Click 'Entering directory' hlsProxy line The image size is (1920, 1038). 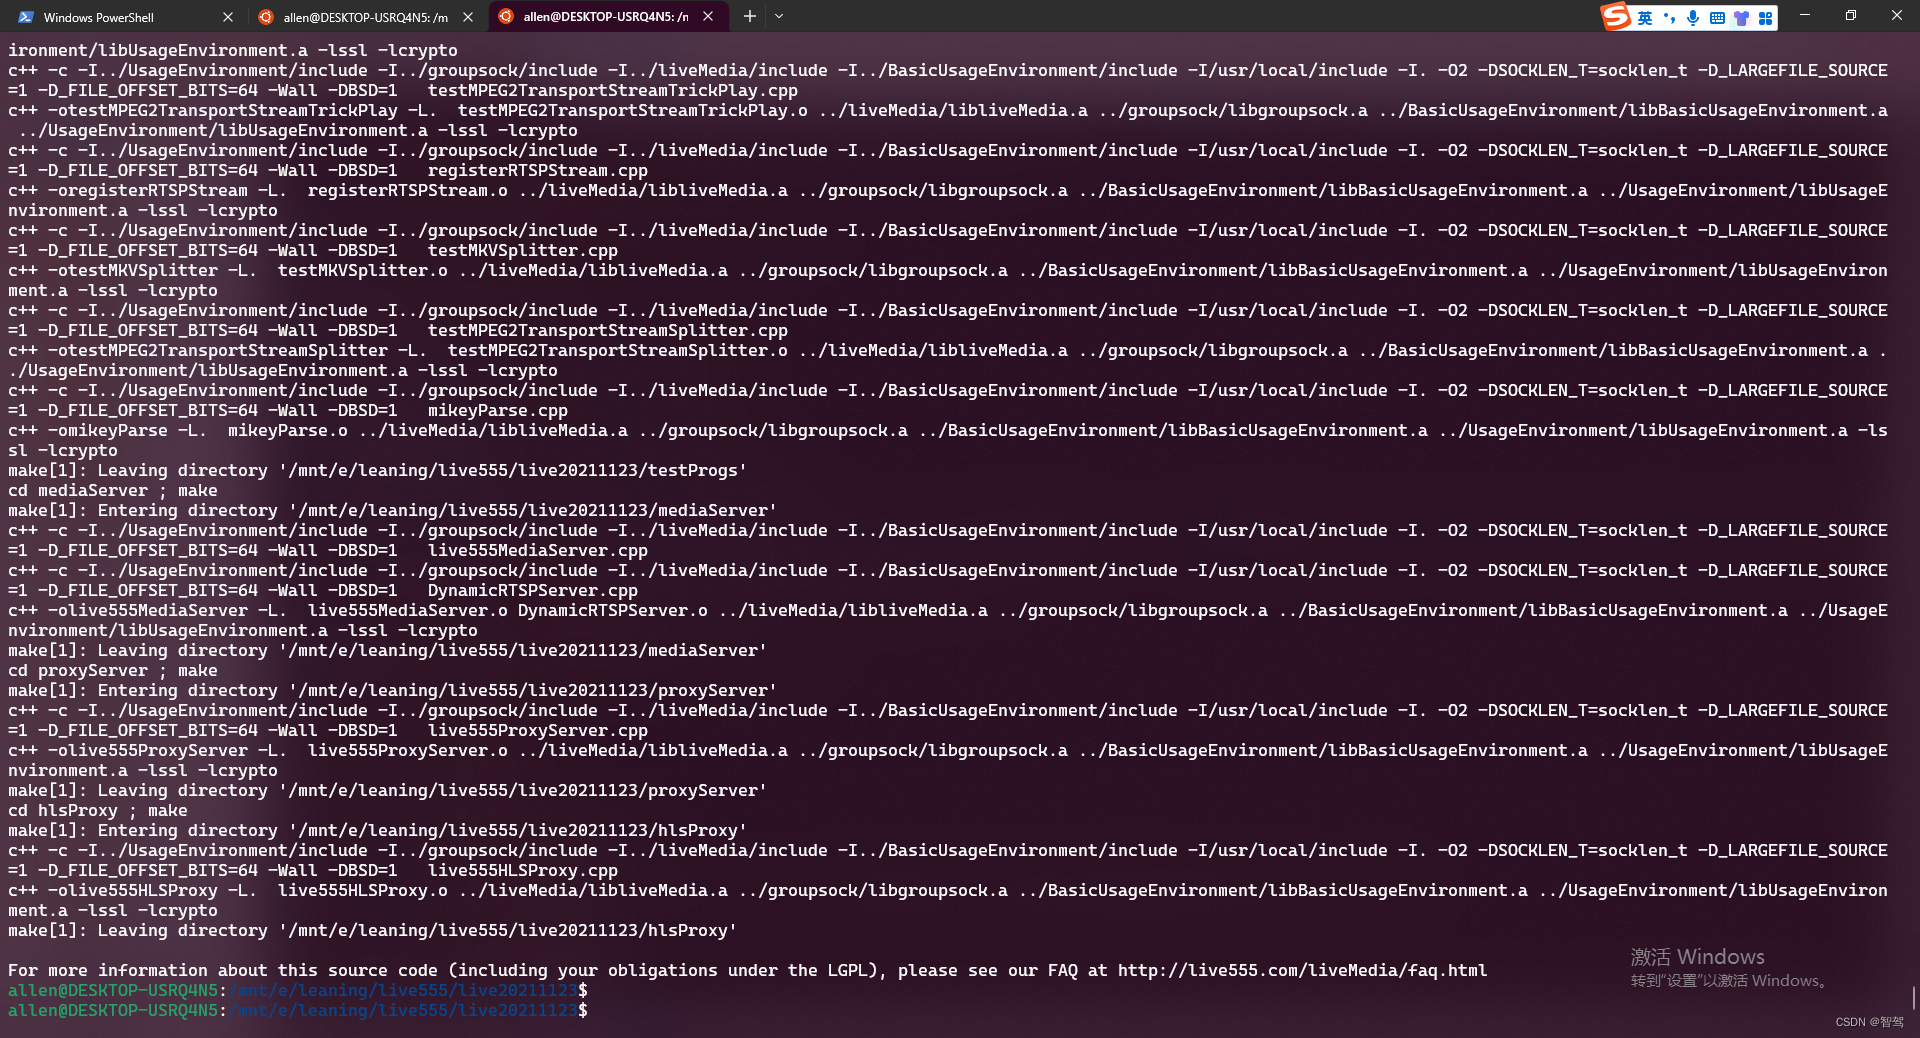(x=378, y=830)
